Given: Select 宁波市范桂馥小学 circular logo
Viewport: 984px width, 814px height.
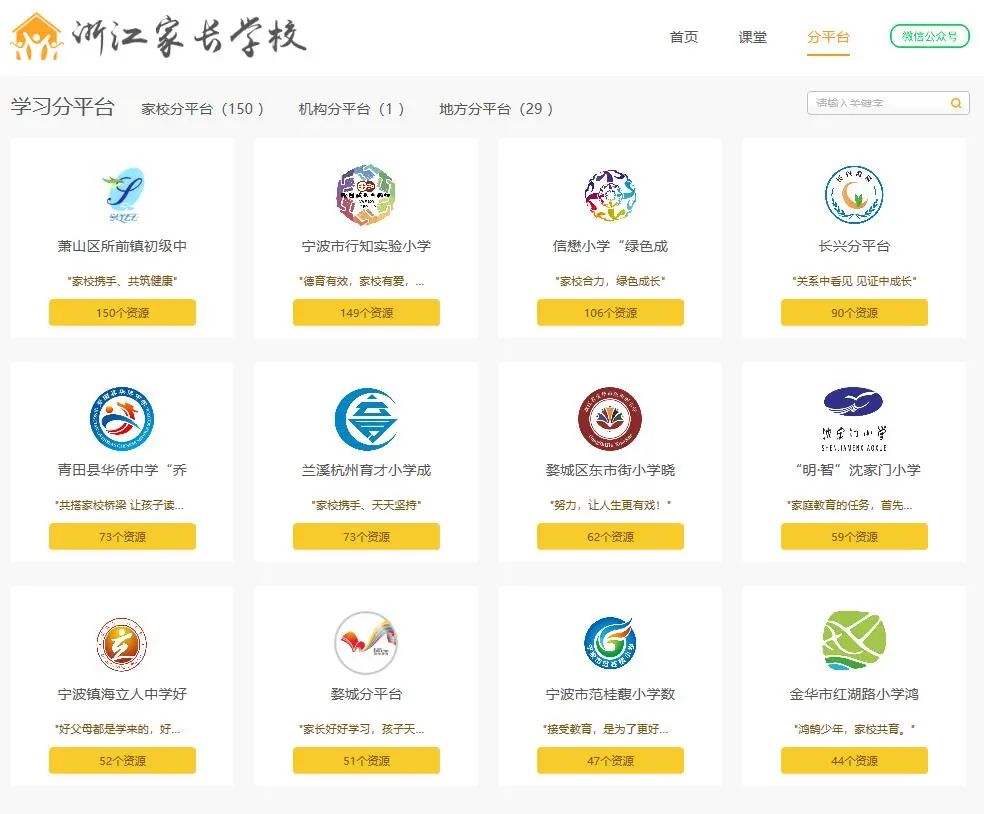Looking at the screenshot, I should [x=610, y=643].
